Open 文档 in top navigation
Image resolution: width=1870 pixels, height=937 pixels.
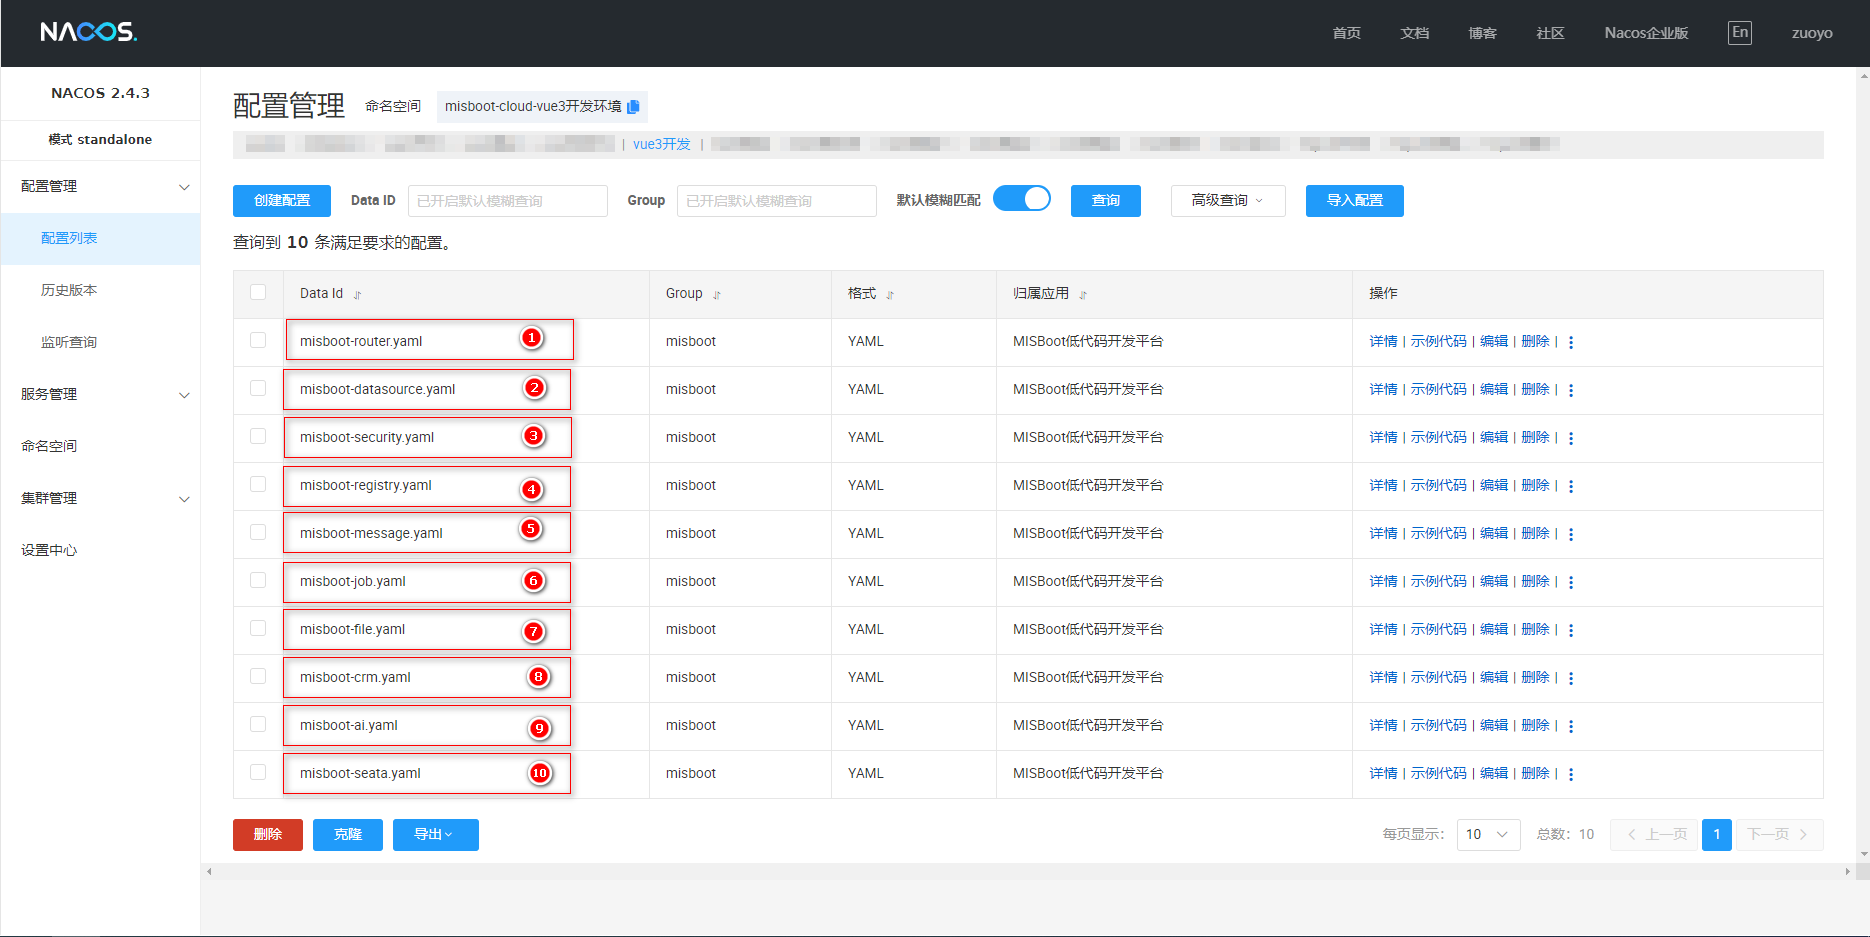[1414, 33]
